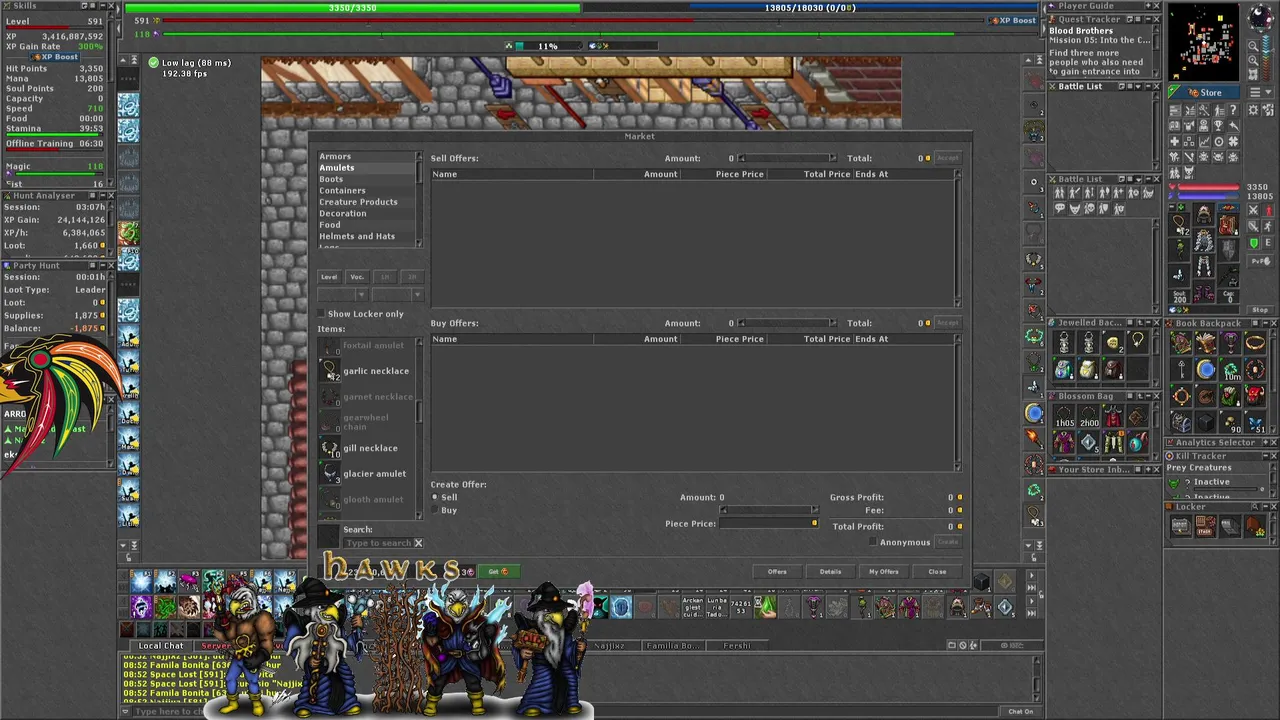The image size is (1280, 720).
Task: Select garnet necklace in Items list
Action: tap(366, 397)
